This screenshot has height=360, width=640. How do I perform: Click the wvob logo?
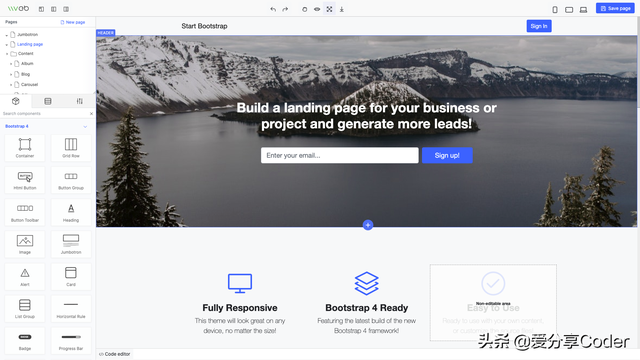pyautogui.click(x=18, y=9)
